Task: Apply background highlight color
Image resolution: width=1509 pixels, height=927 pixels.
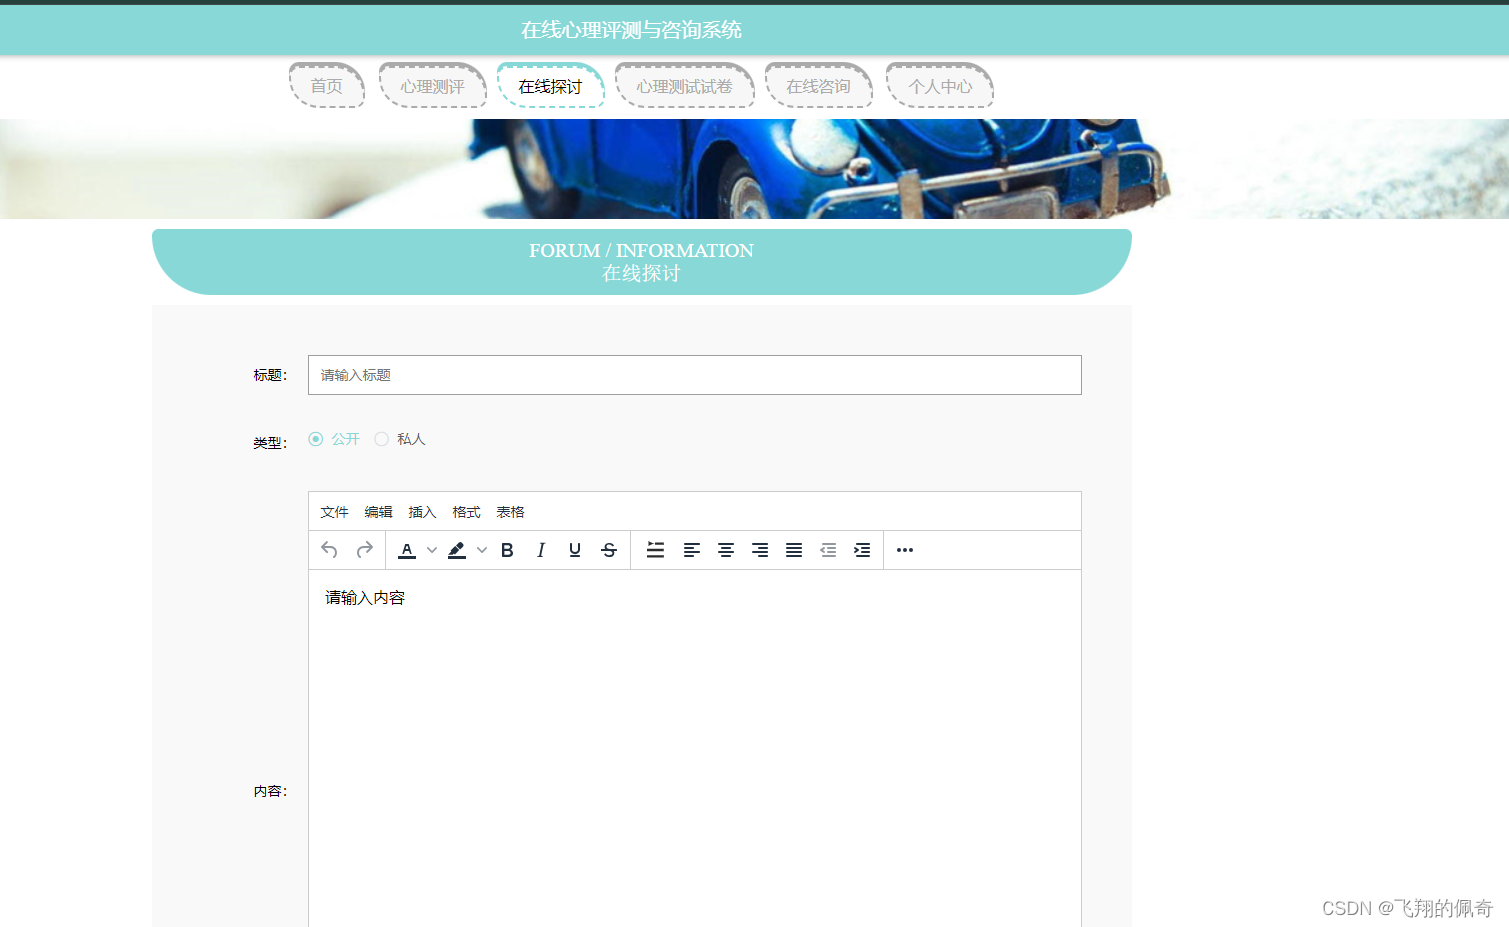Action: pos(457,550)
